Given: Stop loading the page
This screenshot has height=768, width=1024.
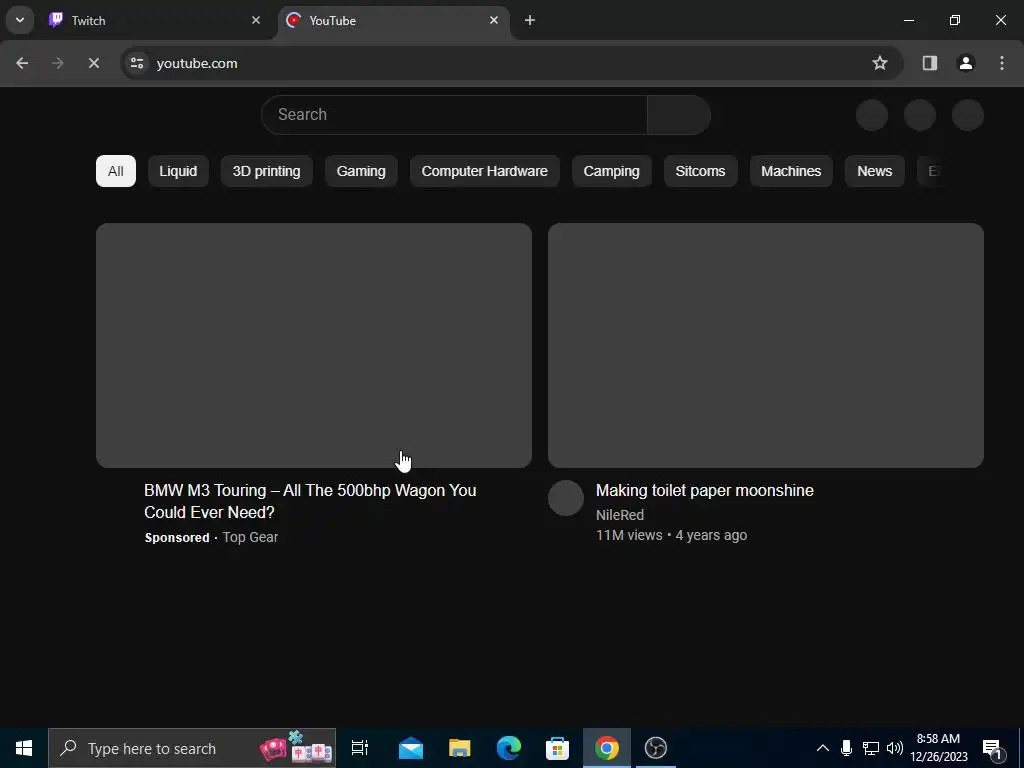Looking at the screenshot, I should pos(93,63).
